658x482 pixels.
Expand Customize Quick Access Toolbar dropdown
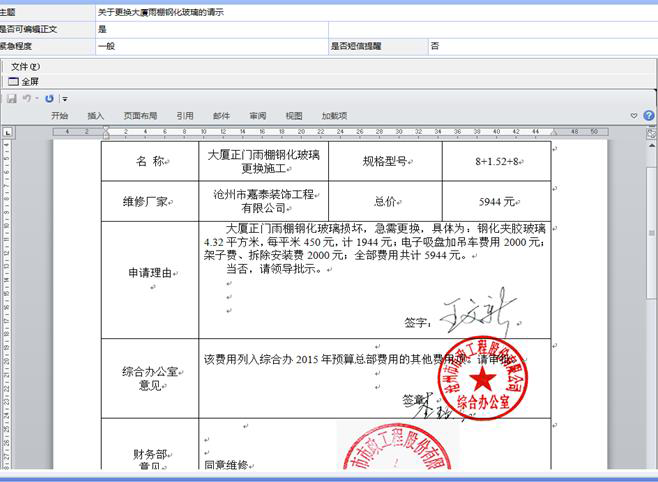click(x=64, y=99)
